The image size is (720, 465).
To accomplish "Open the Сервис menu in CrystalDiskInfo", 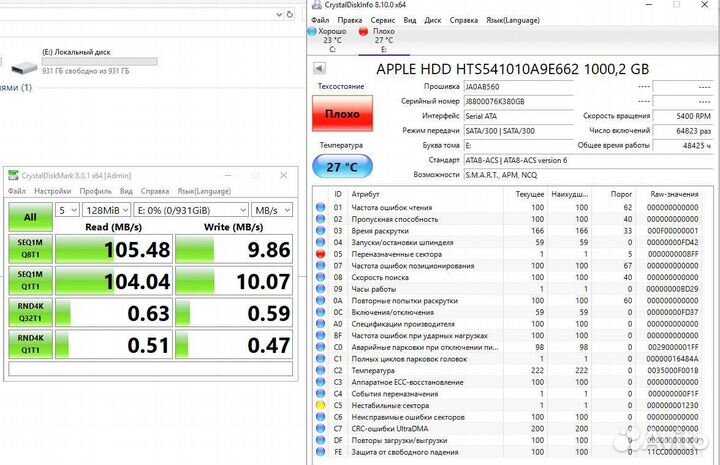I will 382,20.
